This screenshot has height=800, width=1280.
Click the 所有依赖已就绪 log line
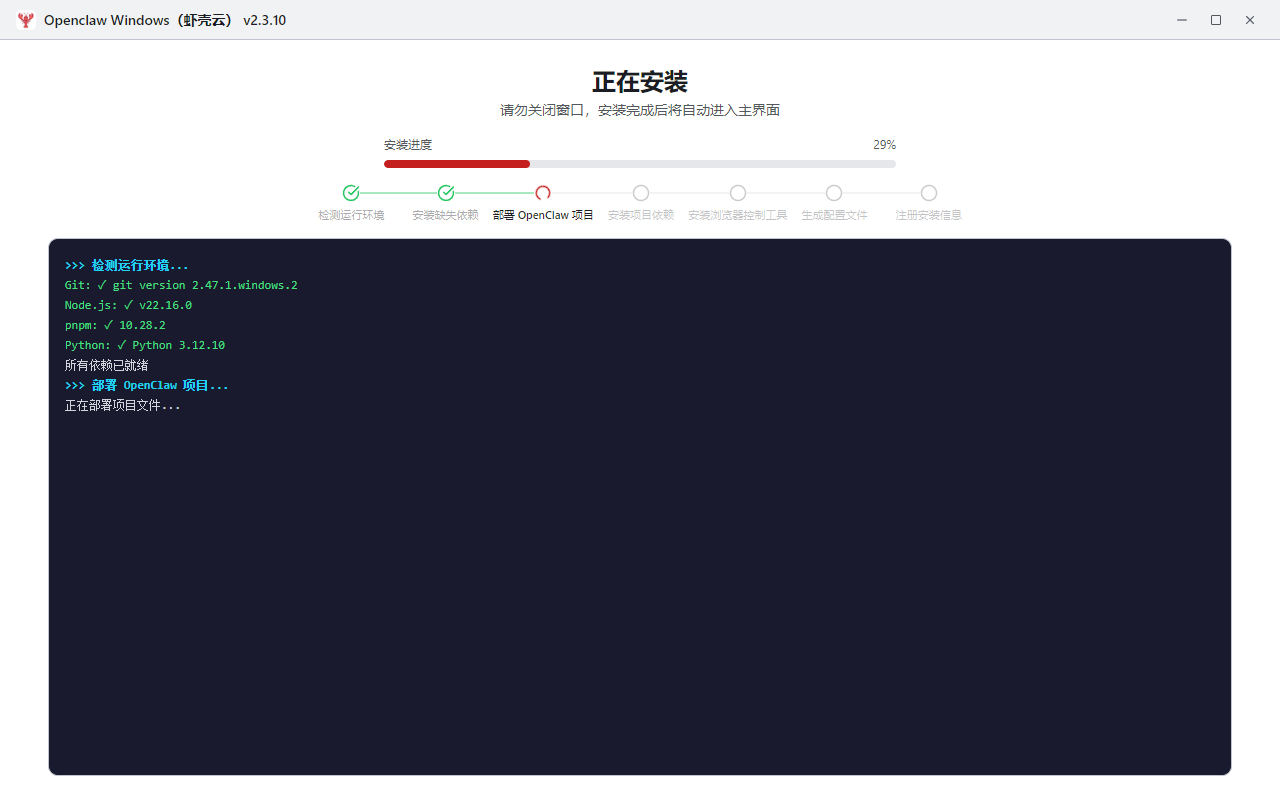point(106,365)
